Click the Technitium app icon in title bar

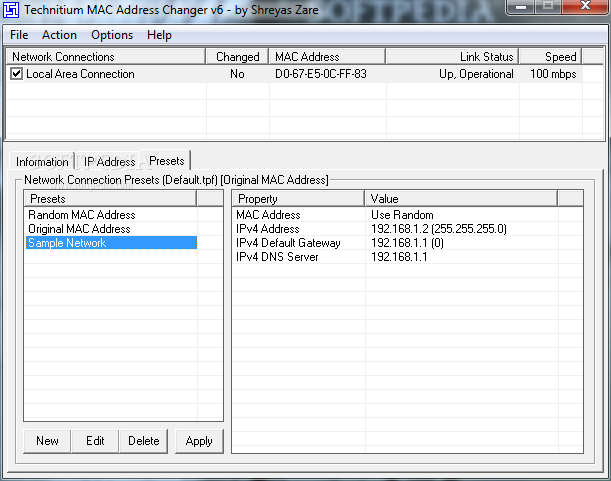[x=11, y=10]
